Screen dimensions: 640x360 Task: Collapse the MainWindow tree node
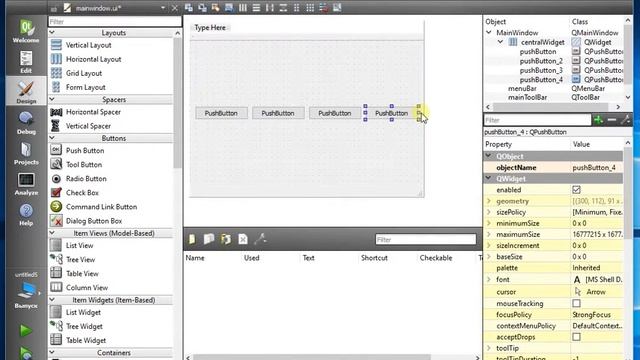point(489,32)
